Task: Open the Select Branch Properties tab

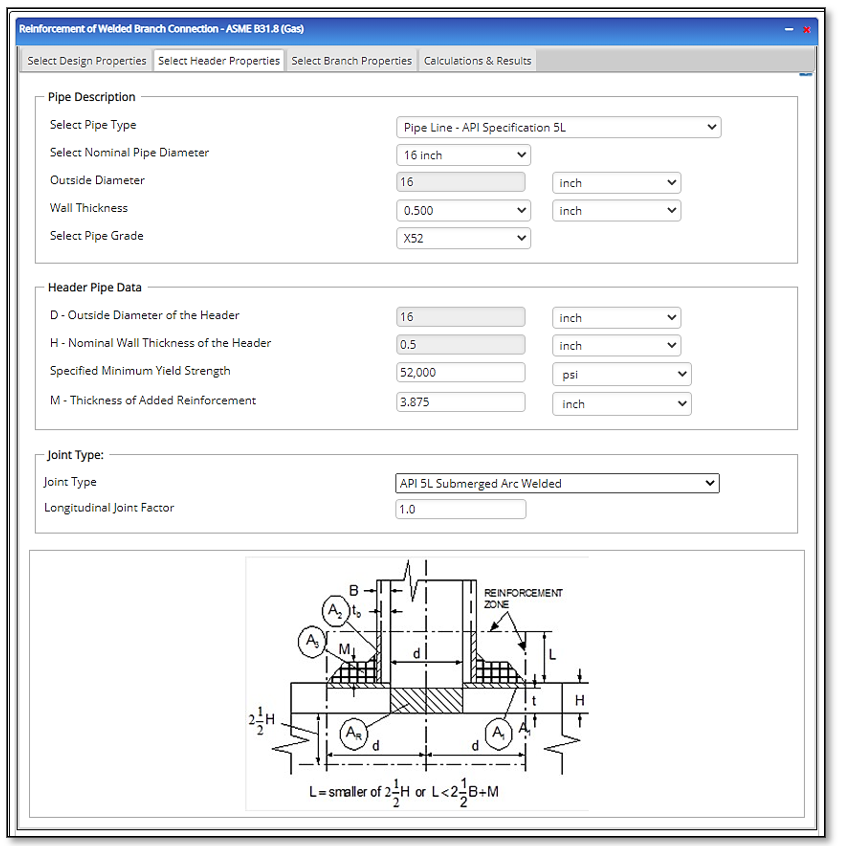Action: coord(351,61)
